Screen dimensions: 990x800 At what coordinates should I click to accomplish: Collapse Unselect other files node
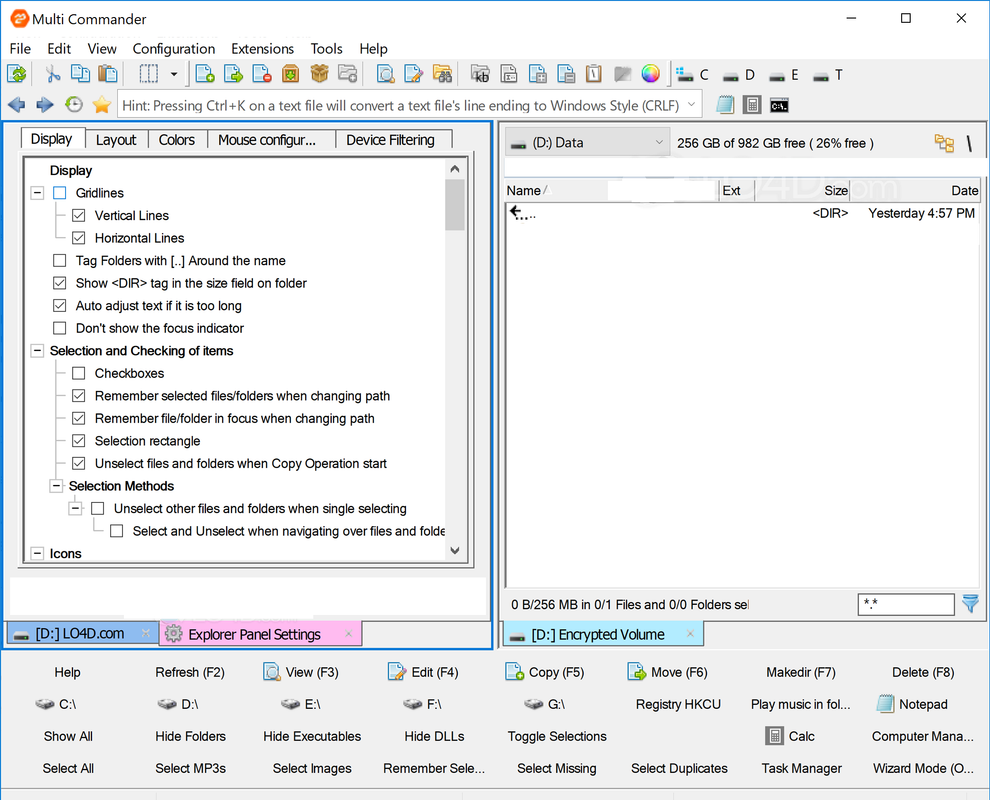point(76,508)
